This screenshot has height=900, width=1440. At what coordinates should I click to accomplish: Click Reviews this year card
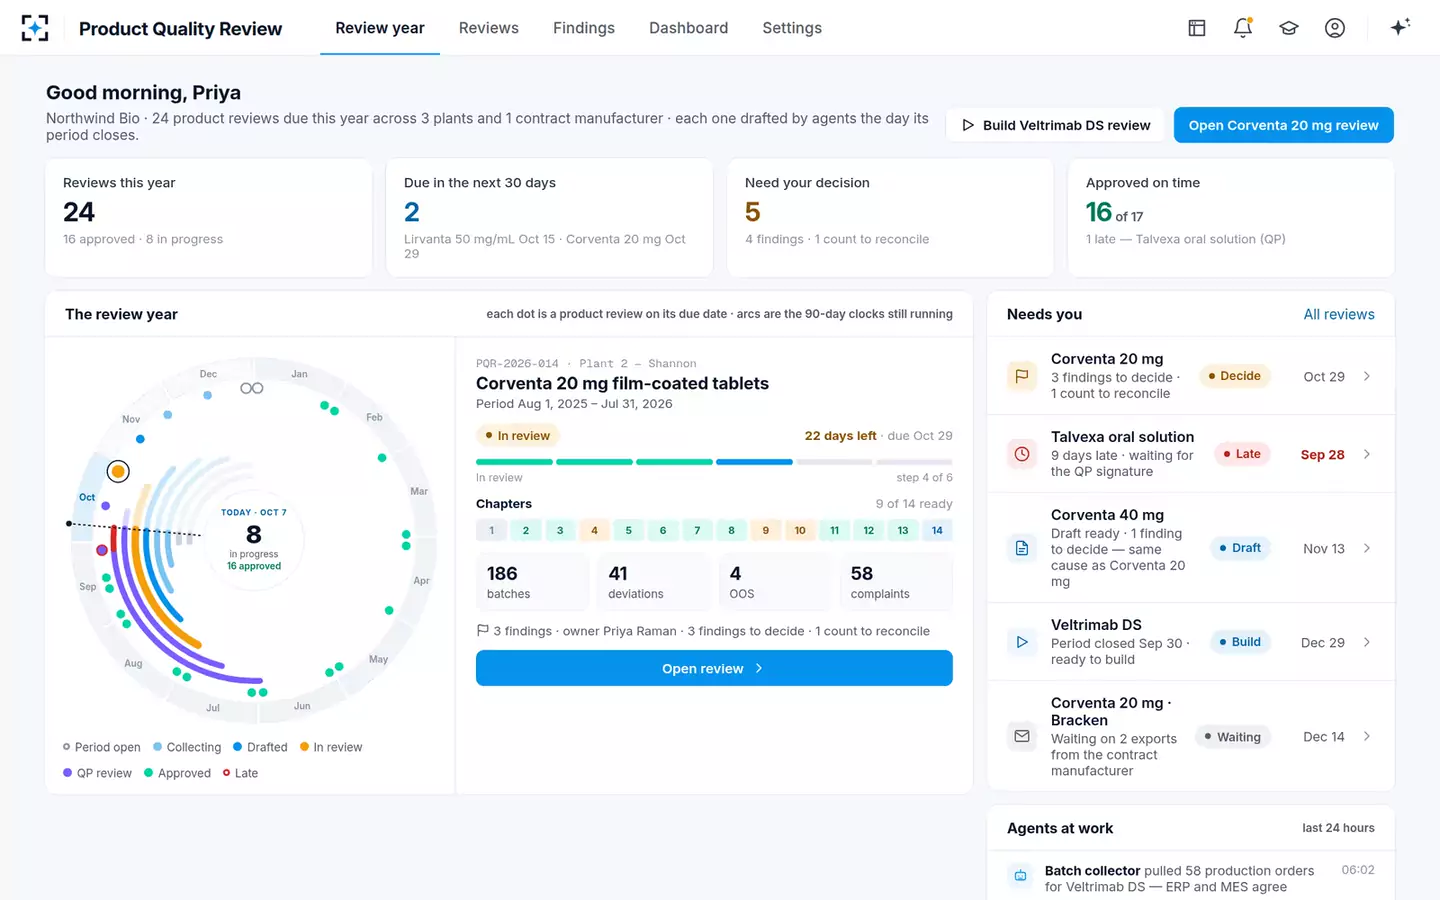click(x=209, y=217)
